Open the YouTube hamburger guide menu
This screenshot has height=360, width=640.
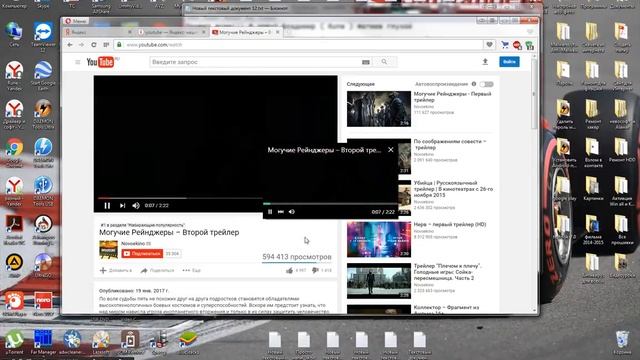point(78,62)
